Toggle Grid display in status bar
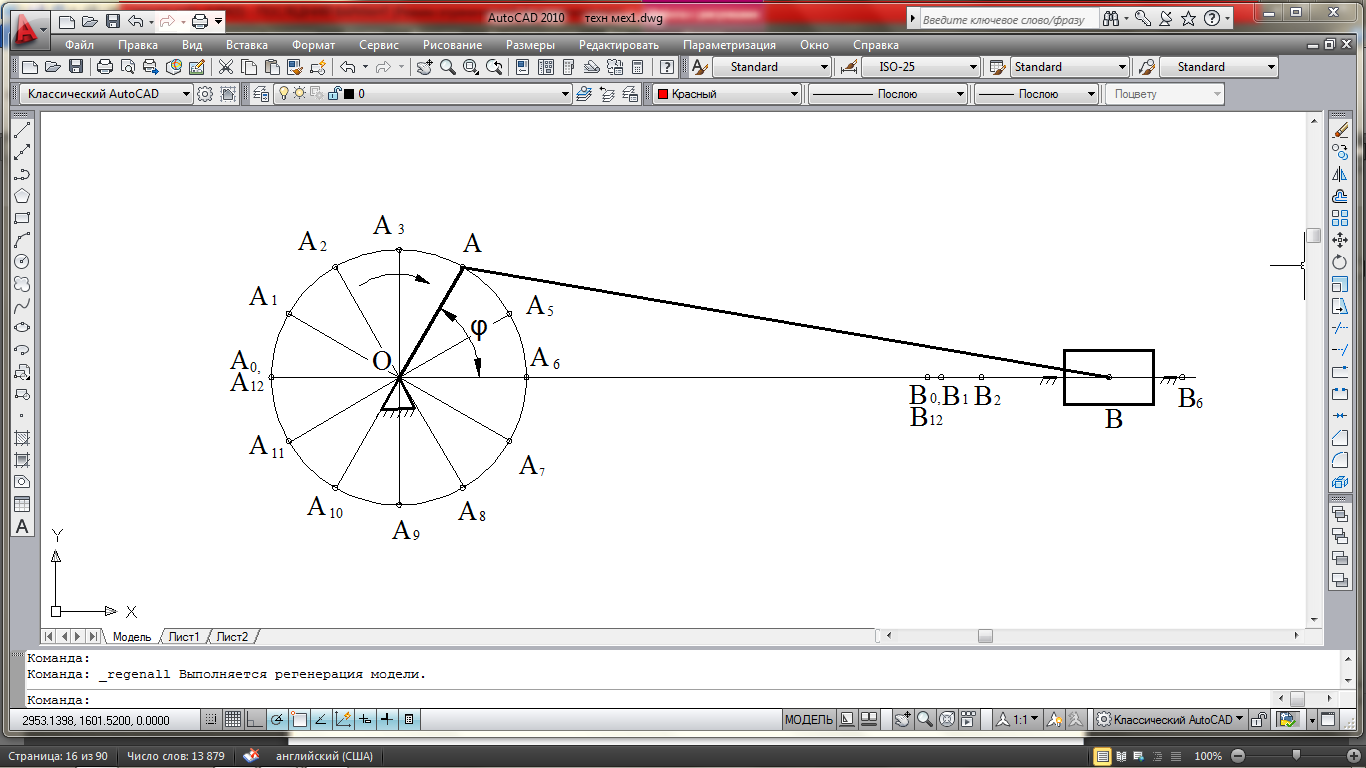Screen dimensions: 1366x768 coord(232,720)
